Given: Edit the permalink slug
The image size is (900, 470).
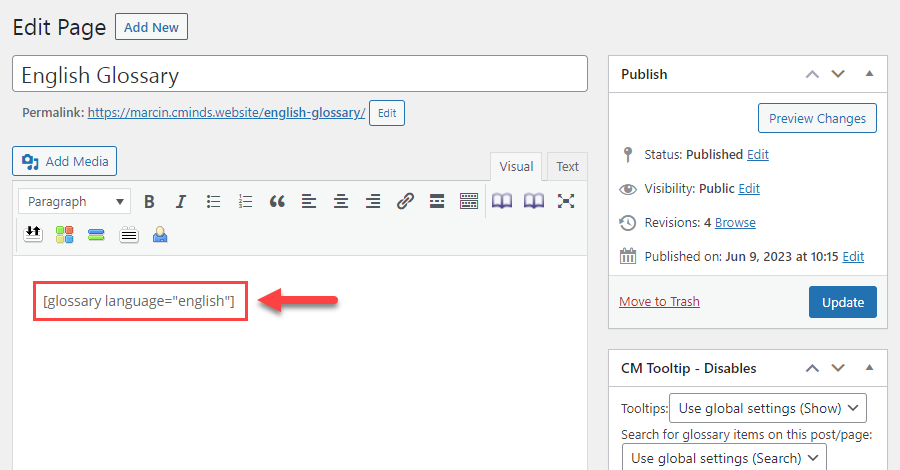Looking at the screenshot, I should 387,113.
